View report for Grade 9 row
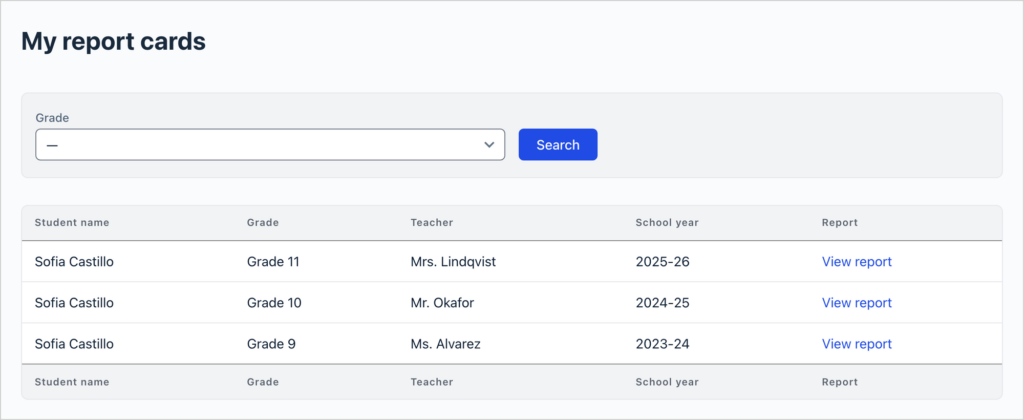This screenshot has width=1024, height=420. [x=856, y=344]
